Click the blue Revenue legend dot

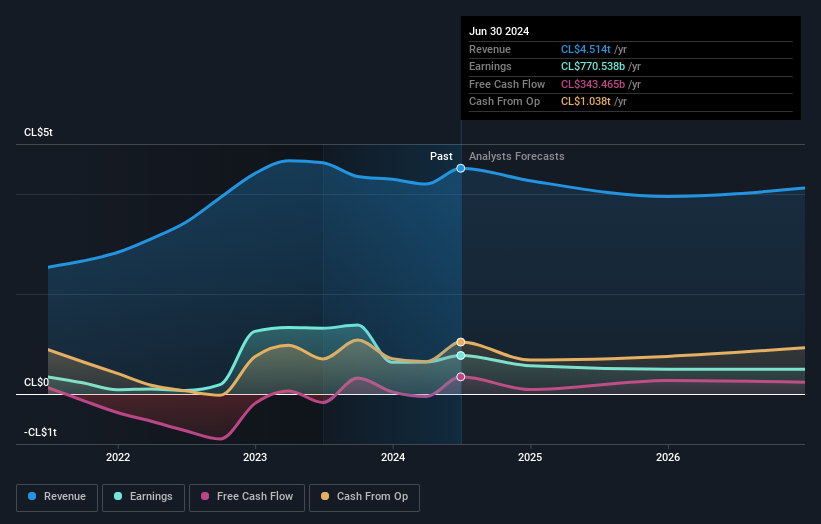pos(32,496)
